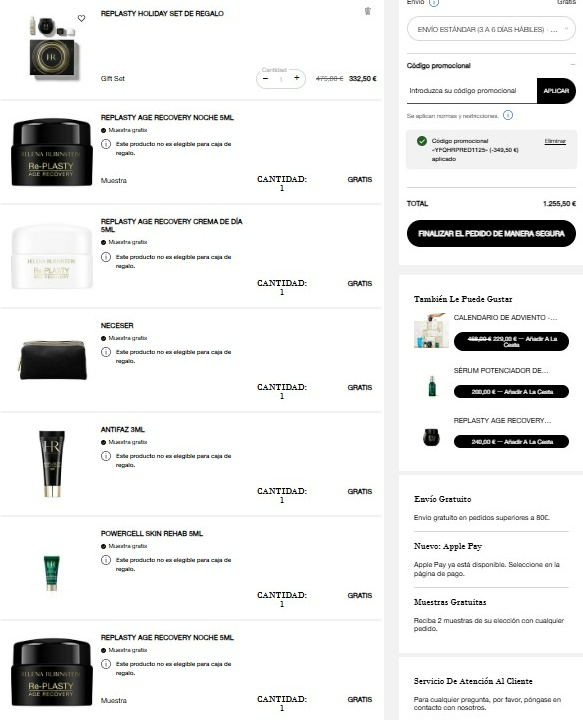This screenshot has height=720, width=583.
Task: Add Calendario de Adviento to basket
Action: click(x=511, y=342)
